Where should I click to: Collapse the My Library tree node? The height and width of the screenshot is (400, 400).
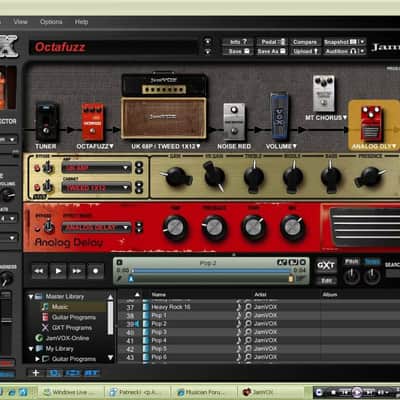31,349
